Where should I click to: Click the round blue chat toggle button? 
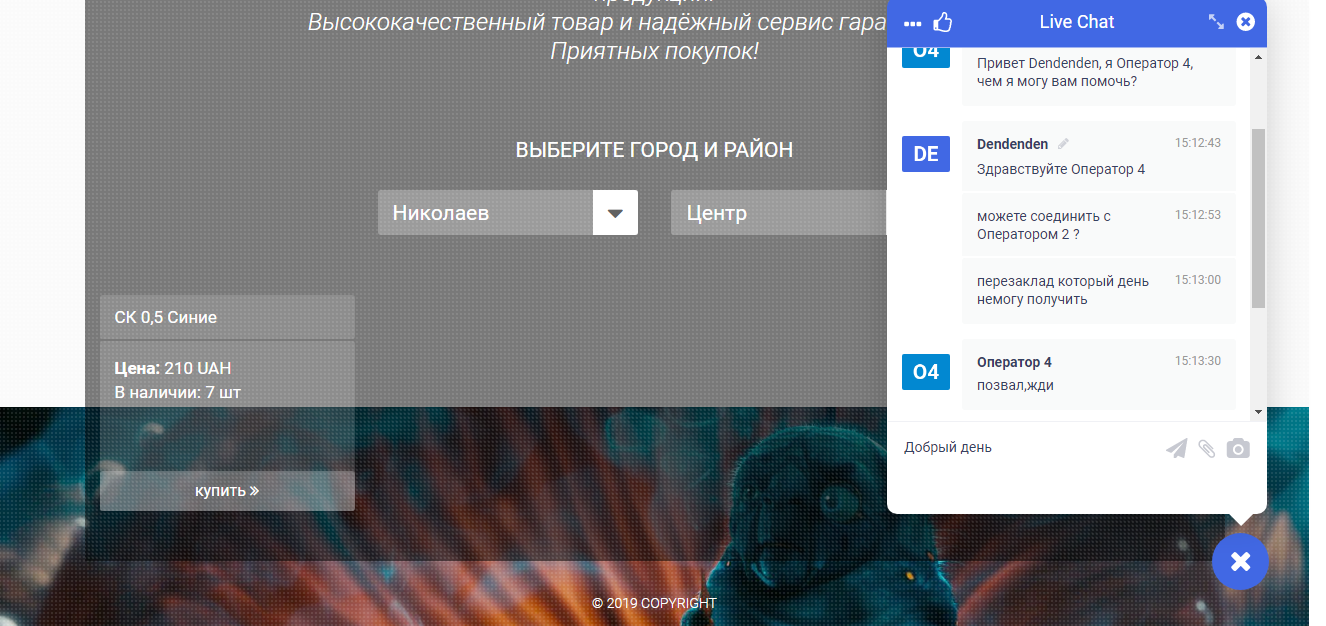(1240, 562)
